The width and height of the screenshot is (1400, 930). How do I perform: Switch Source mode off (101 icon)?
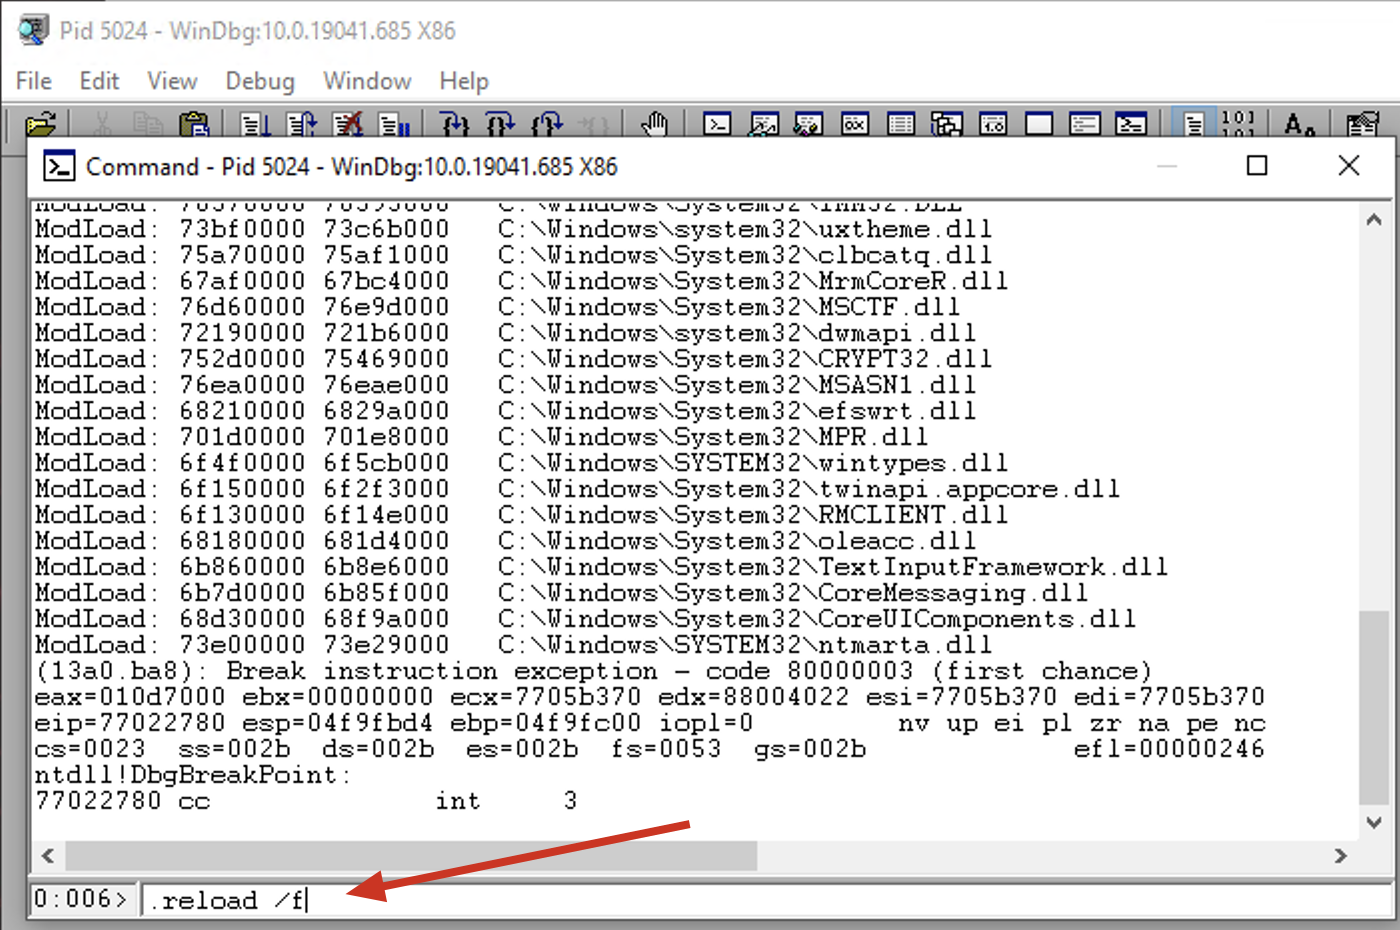tap(1238, 125)
